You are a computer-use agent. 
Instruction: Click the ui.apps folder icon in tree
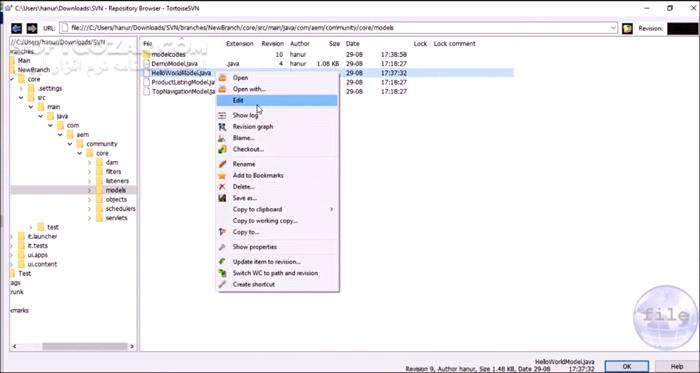click(21, 255)
